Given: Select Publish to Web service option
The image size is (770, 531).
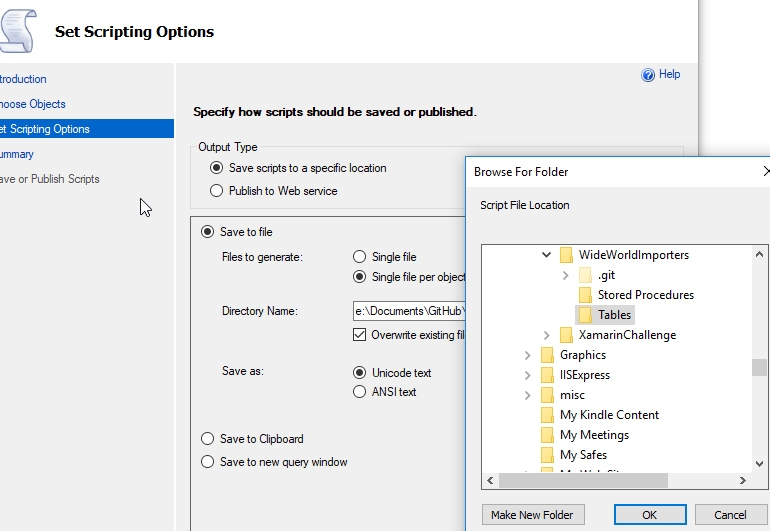Looking at the screenshot, I should pos(216,191).
